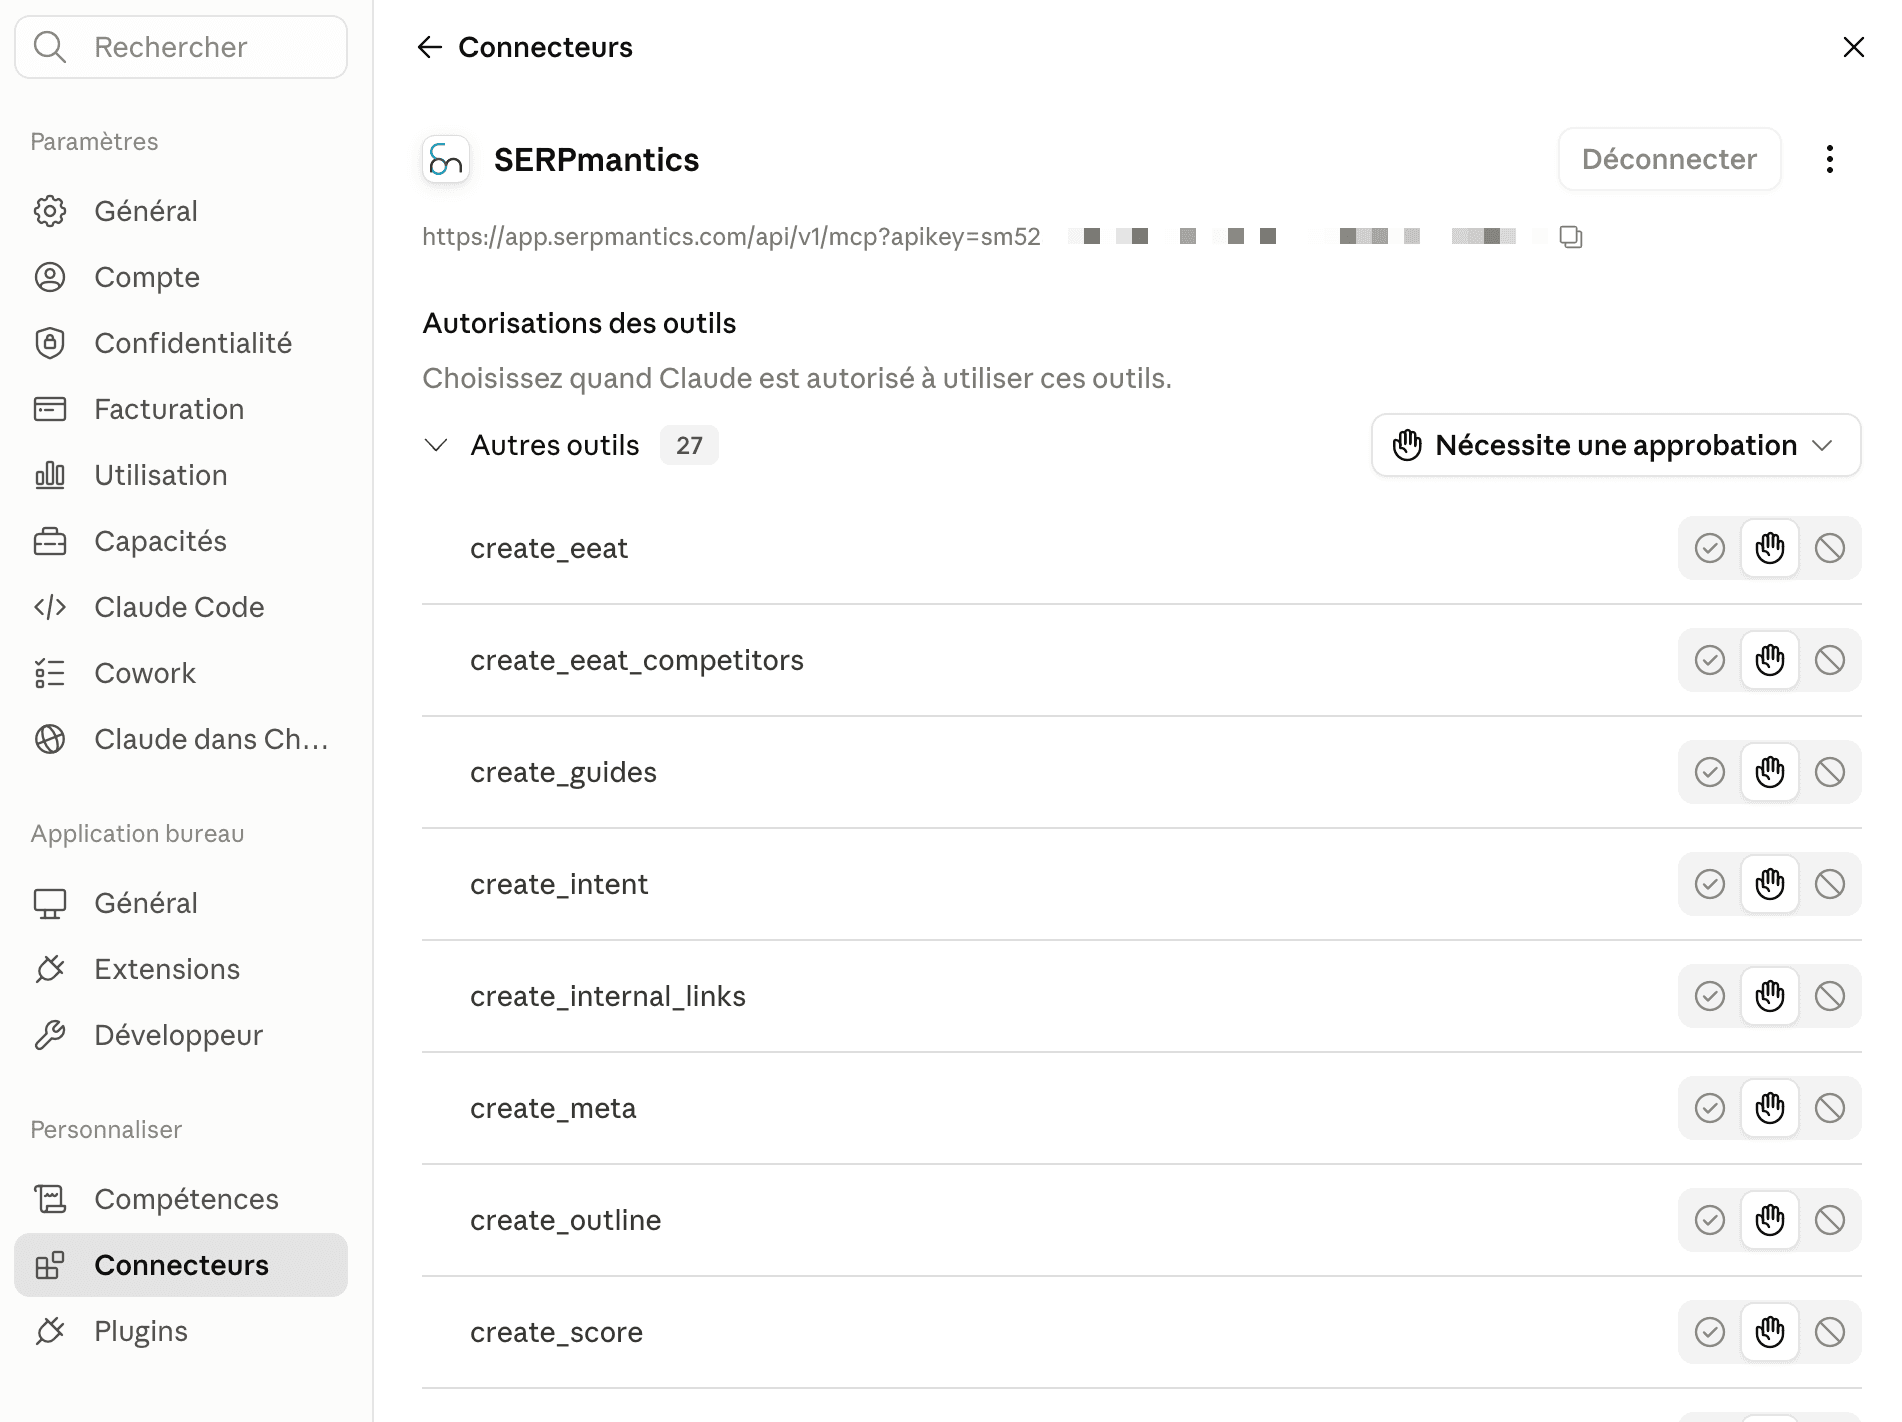Viewport: 1902px width, 1422px height.
Task: Collapse the Autres outils section
Action: 436,445
